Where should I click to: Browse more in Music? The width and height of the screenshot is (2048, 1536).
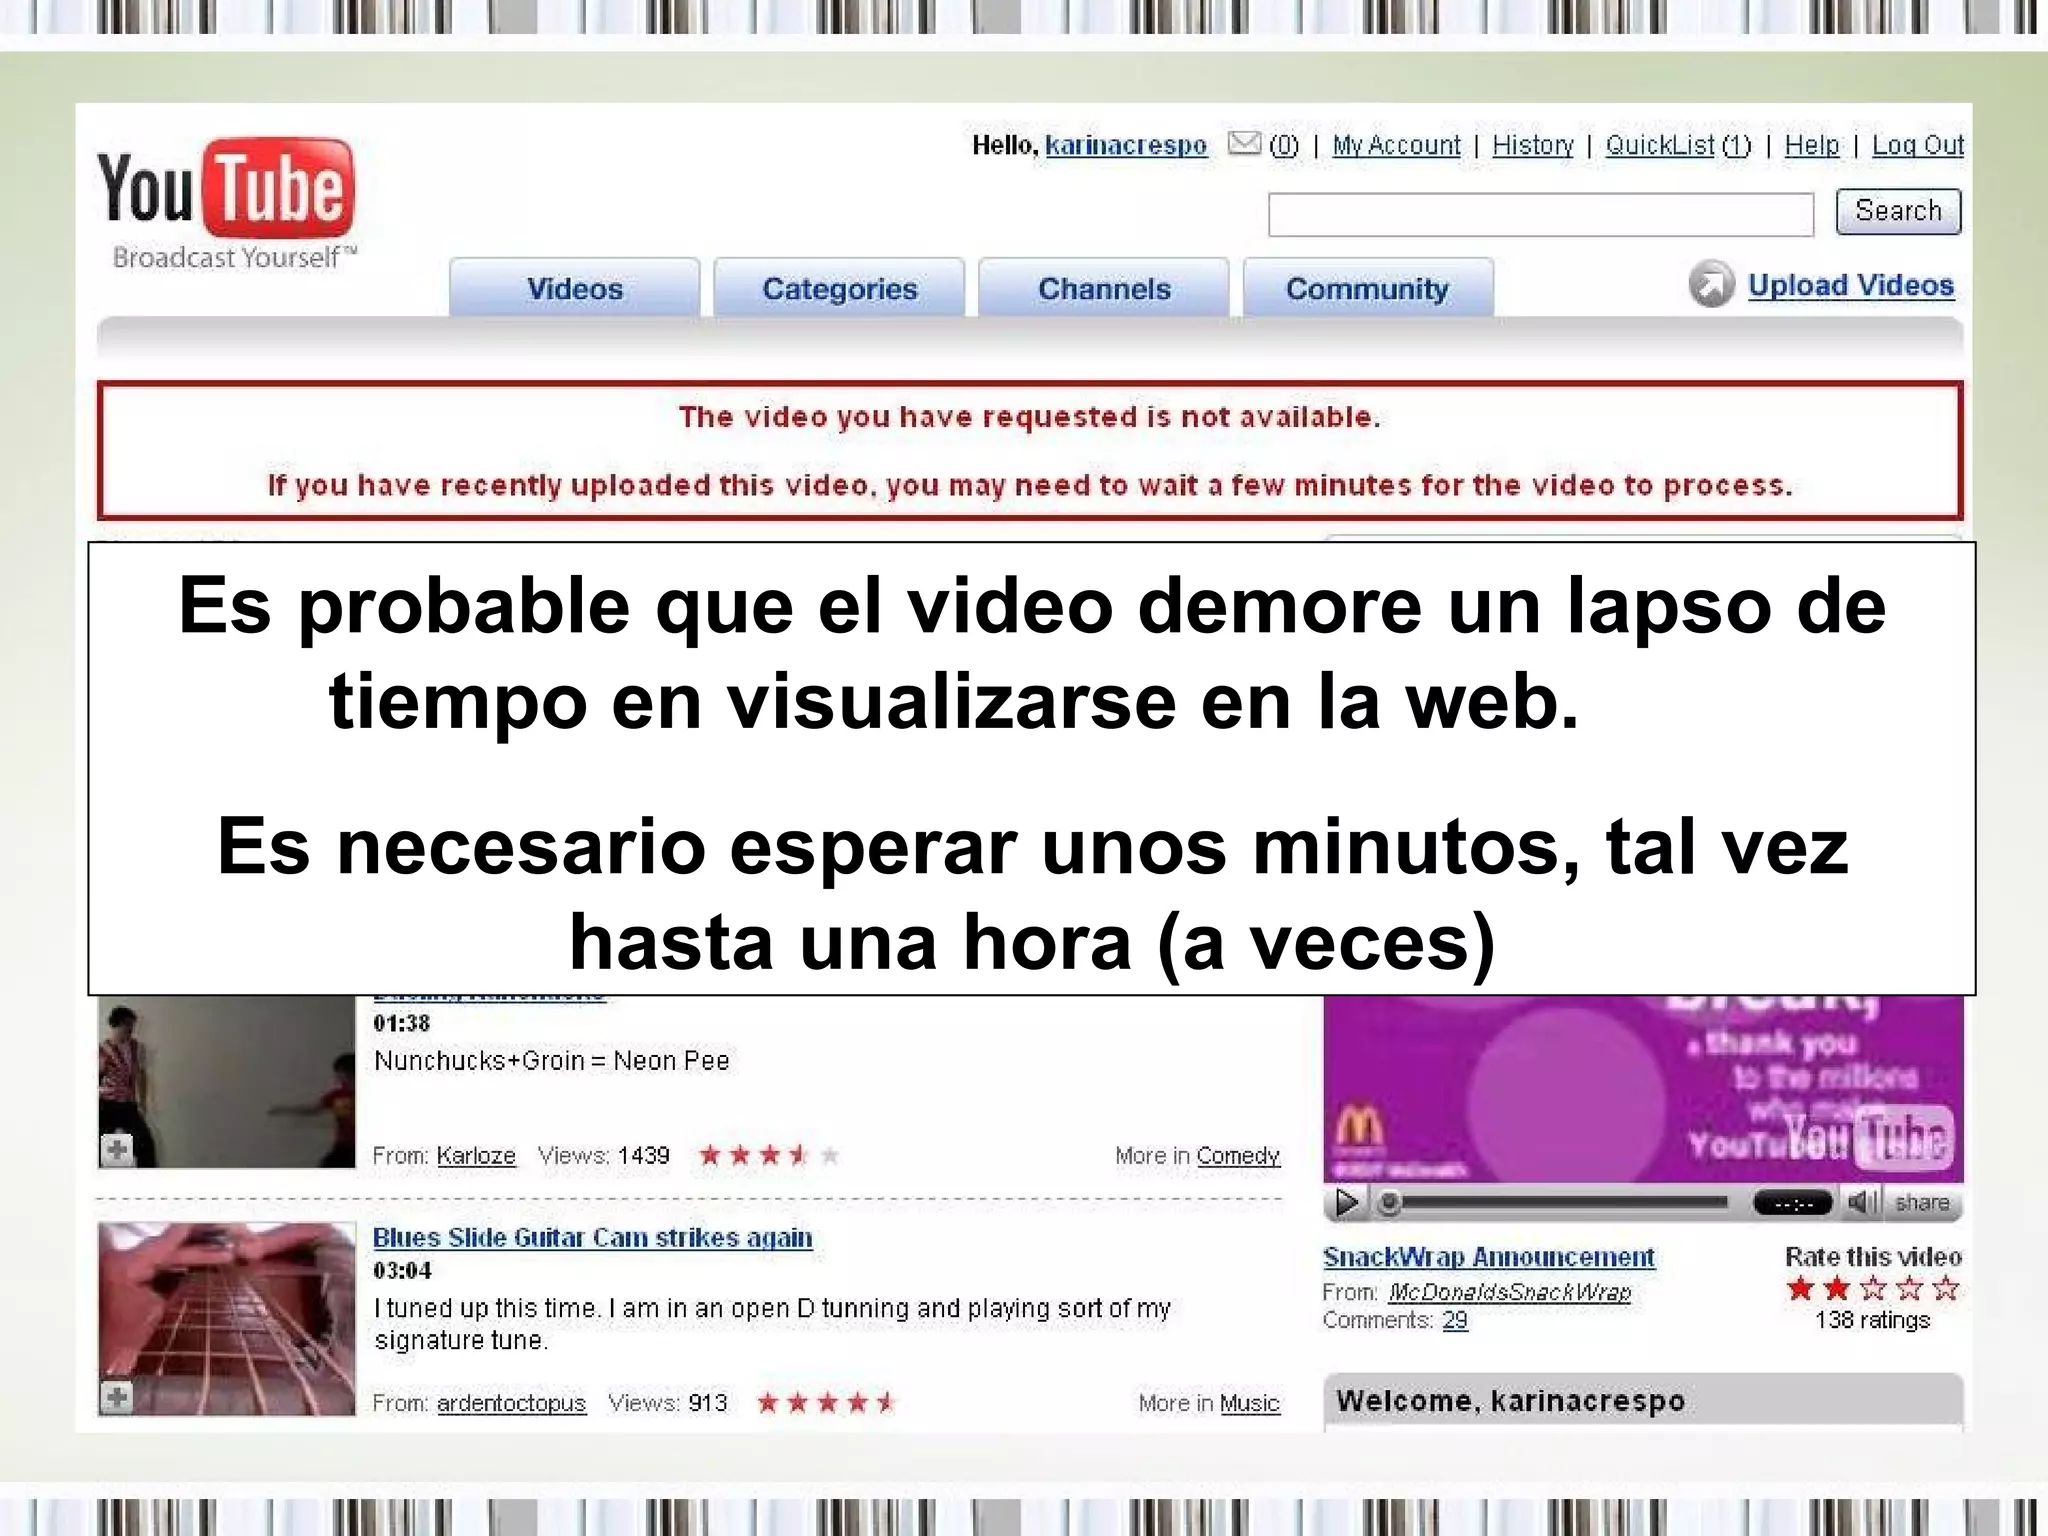(1249, 1403)
